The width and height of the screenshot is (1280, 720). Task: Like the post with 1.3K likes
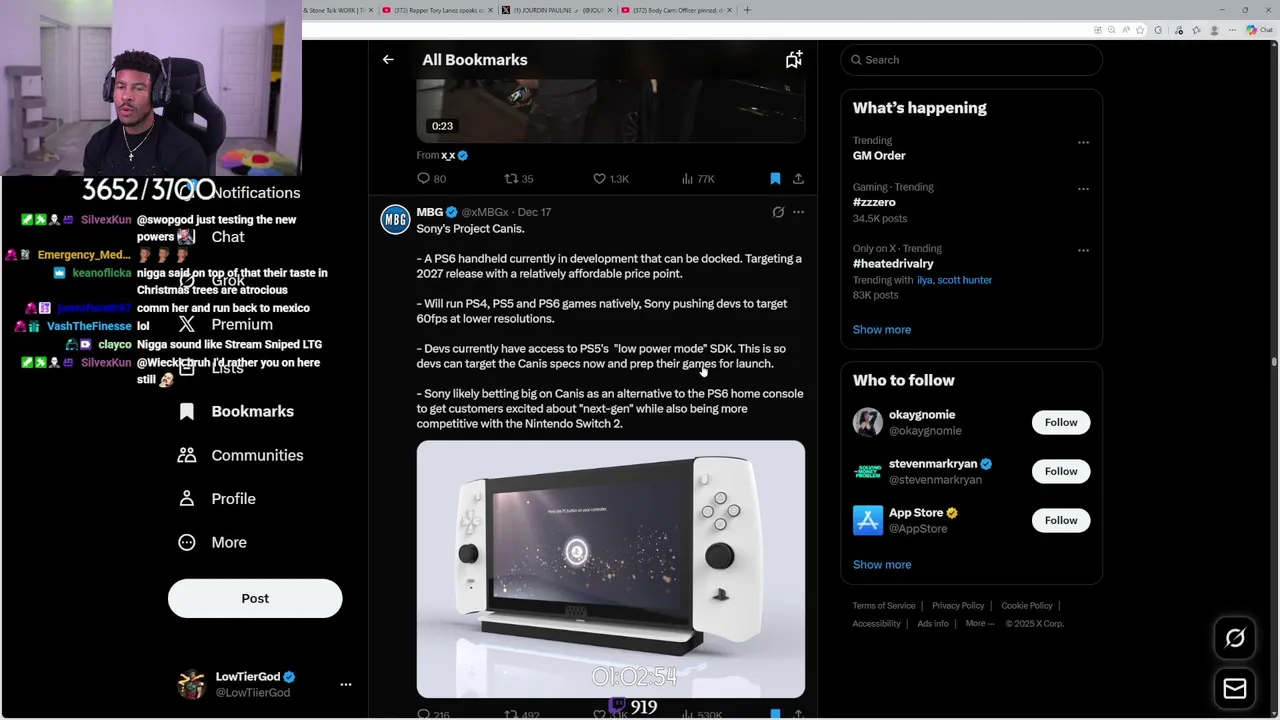pyautogui.click(x=610, y=179)
